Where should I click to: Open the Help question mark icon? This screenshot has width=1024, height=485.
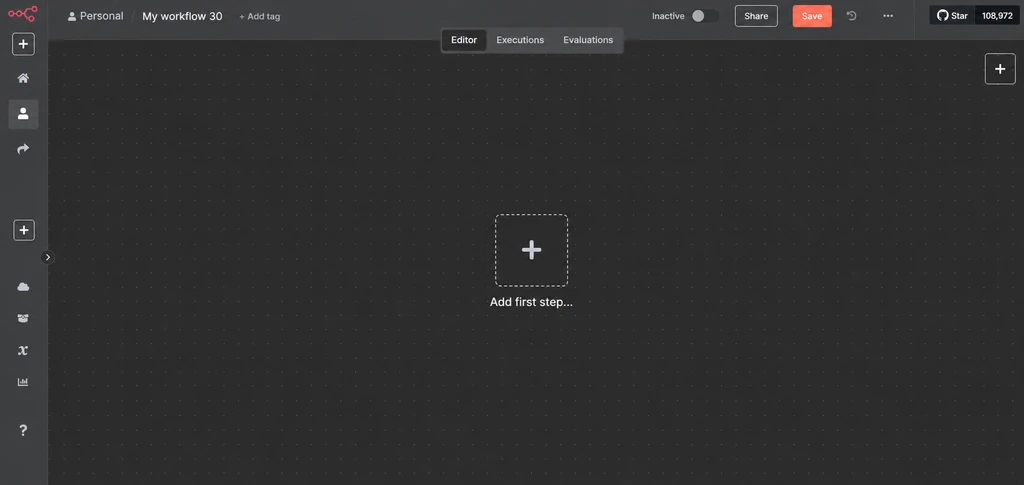pyautogui.click(x=23, y=430)
